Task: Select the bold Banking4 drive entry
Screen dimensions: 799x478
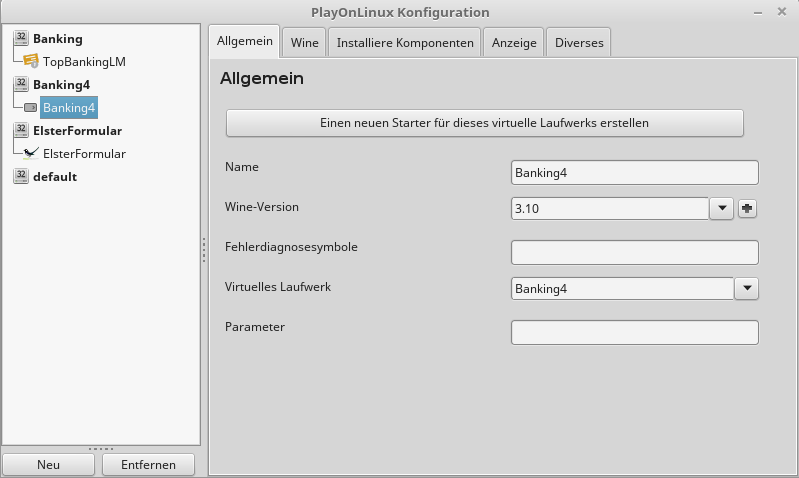Action: [x=61, y=85]
